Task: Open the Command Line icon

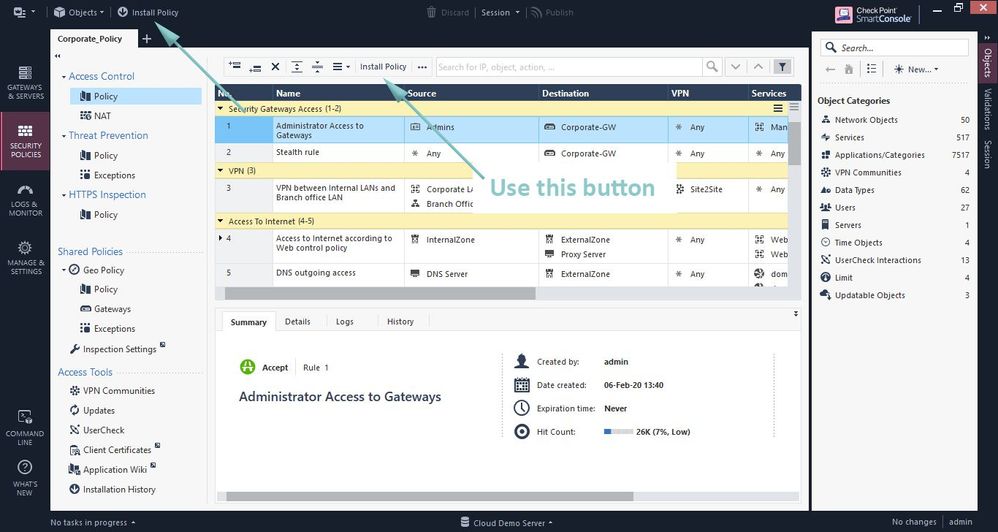Action: point(25,424)
